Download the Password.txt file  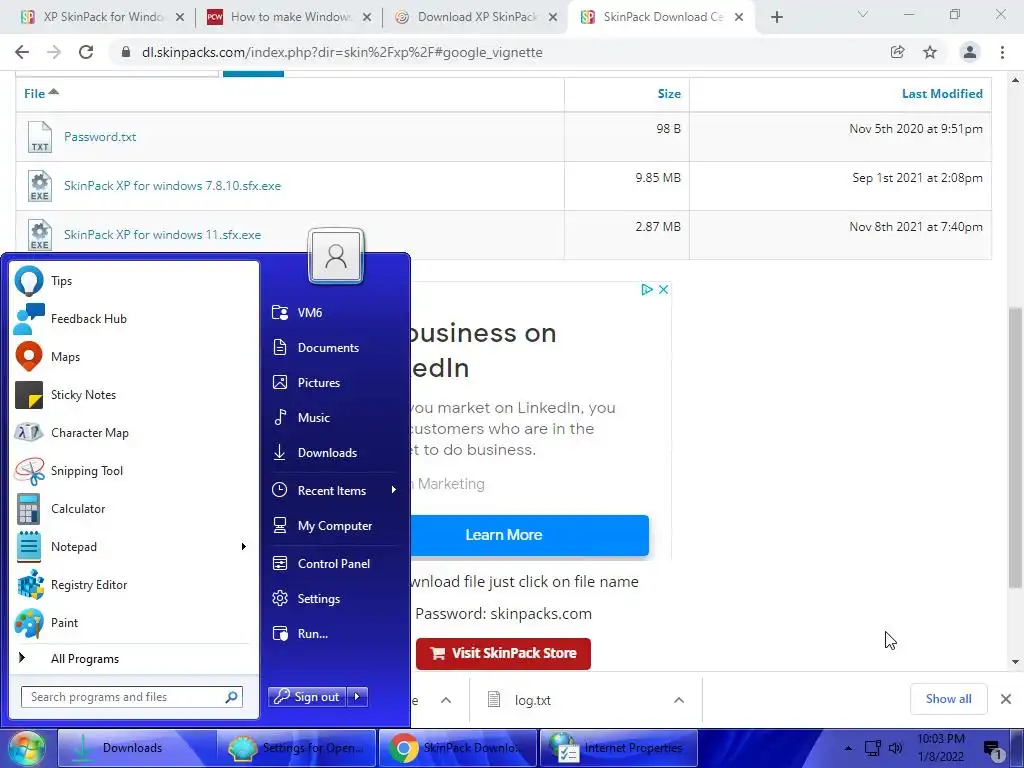pyautogui.click(x=100, y=136)
